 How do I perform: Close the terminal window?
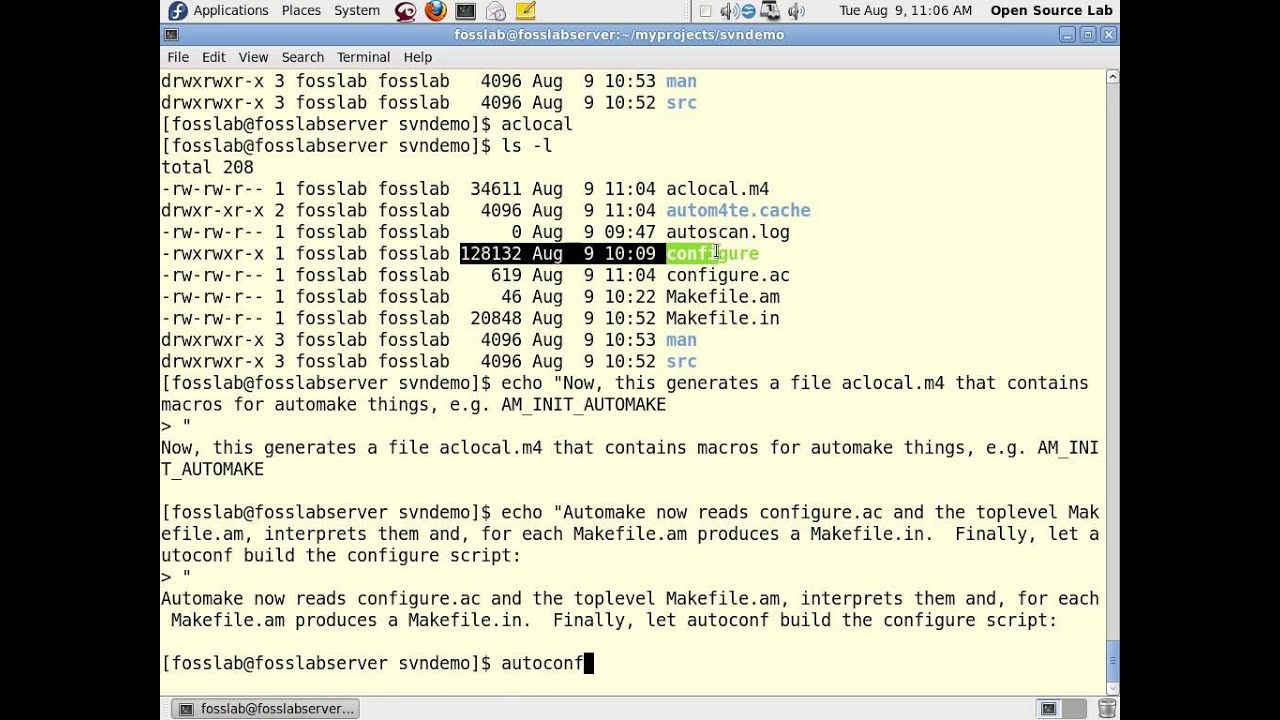(1108, 35)
